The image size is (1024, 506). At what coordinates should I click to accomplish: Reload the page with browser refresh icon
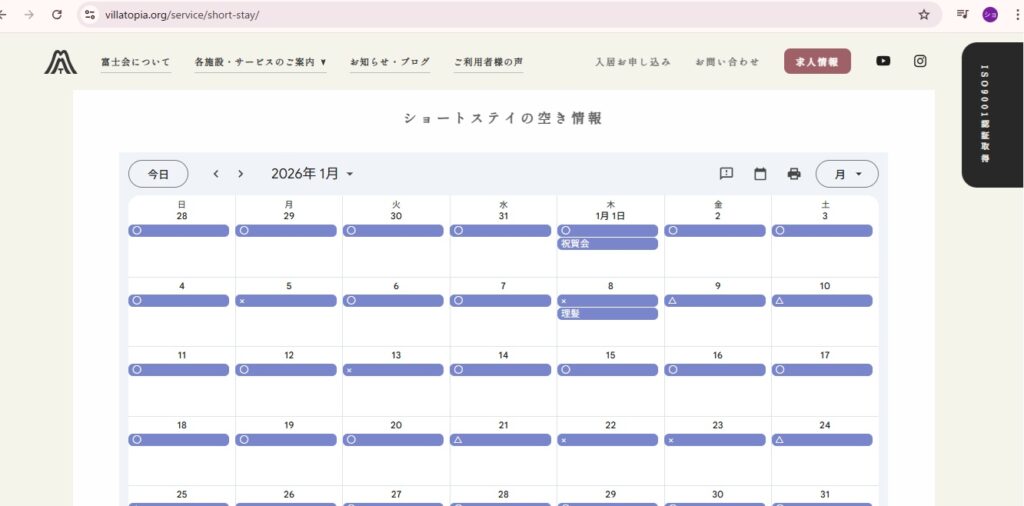(57, 15)
